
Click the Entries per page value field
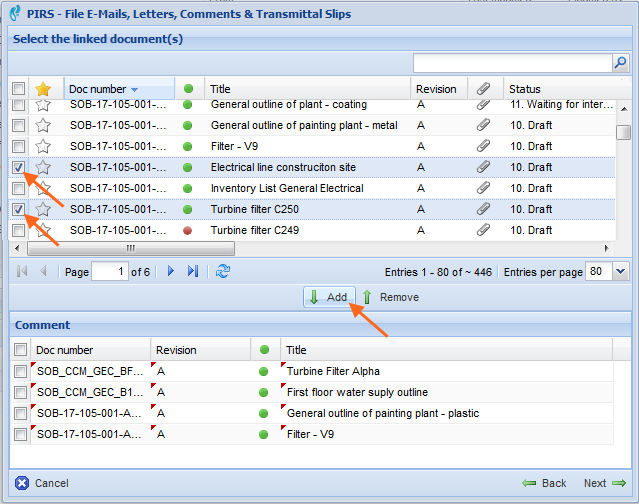599,271
